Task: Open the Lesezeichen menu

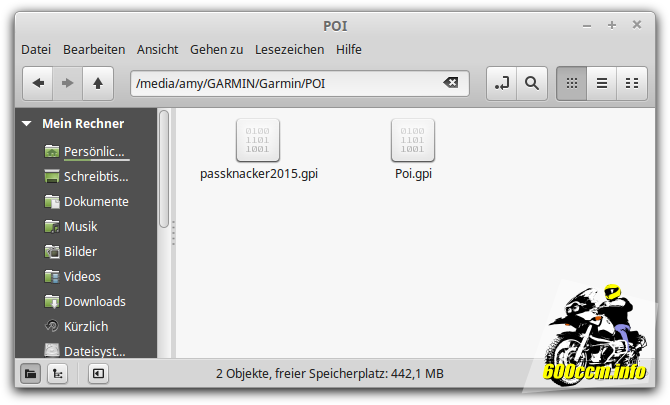Action: 289,49
